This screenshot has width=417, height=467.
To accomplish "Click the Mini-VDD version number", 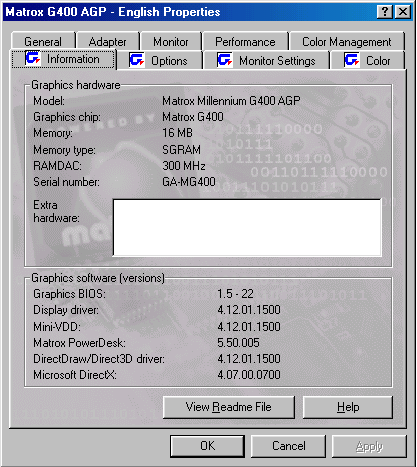I will (249, 326).
